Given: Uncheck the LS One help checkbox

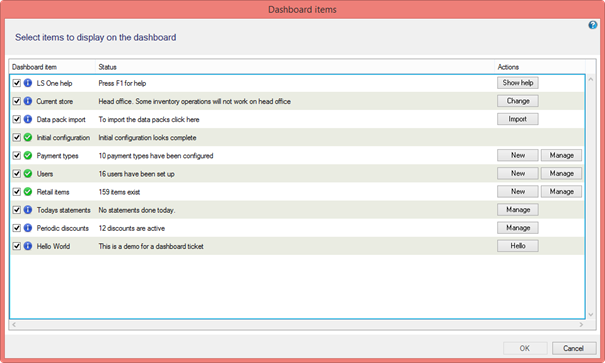Looking at the screenshot, I should (17, 83).
